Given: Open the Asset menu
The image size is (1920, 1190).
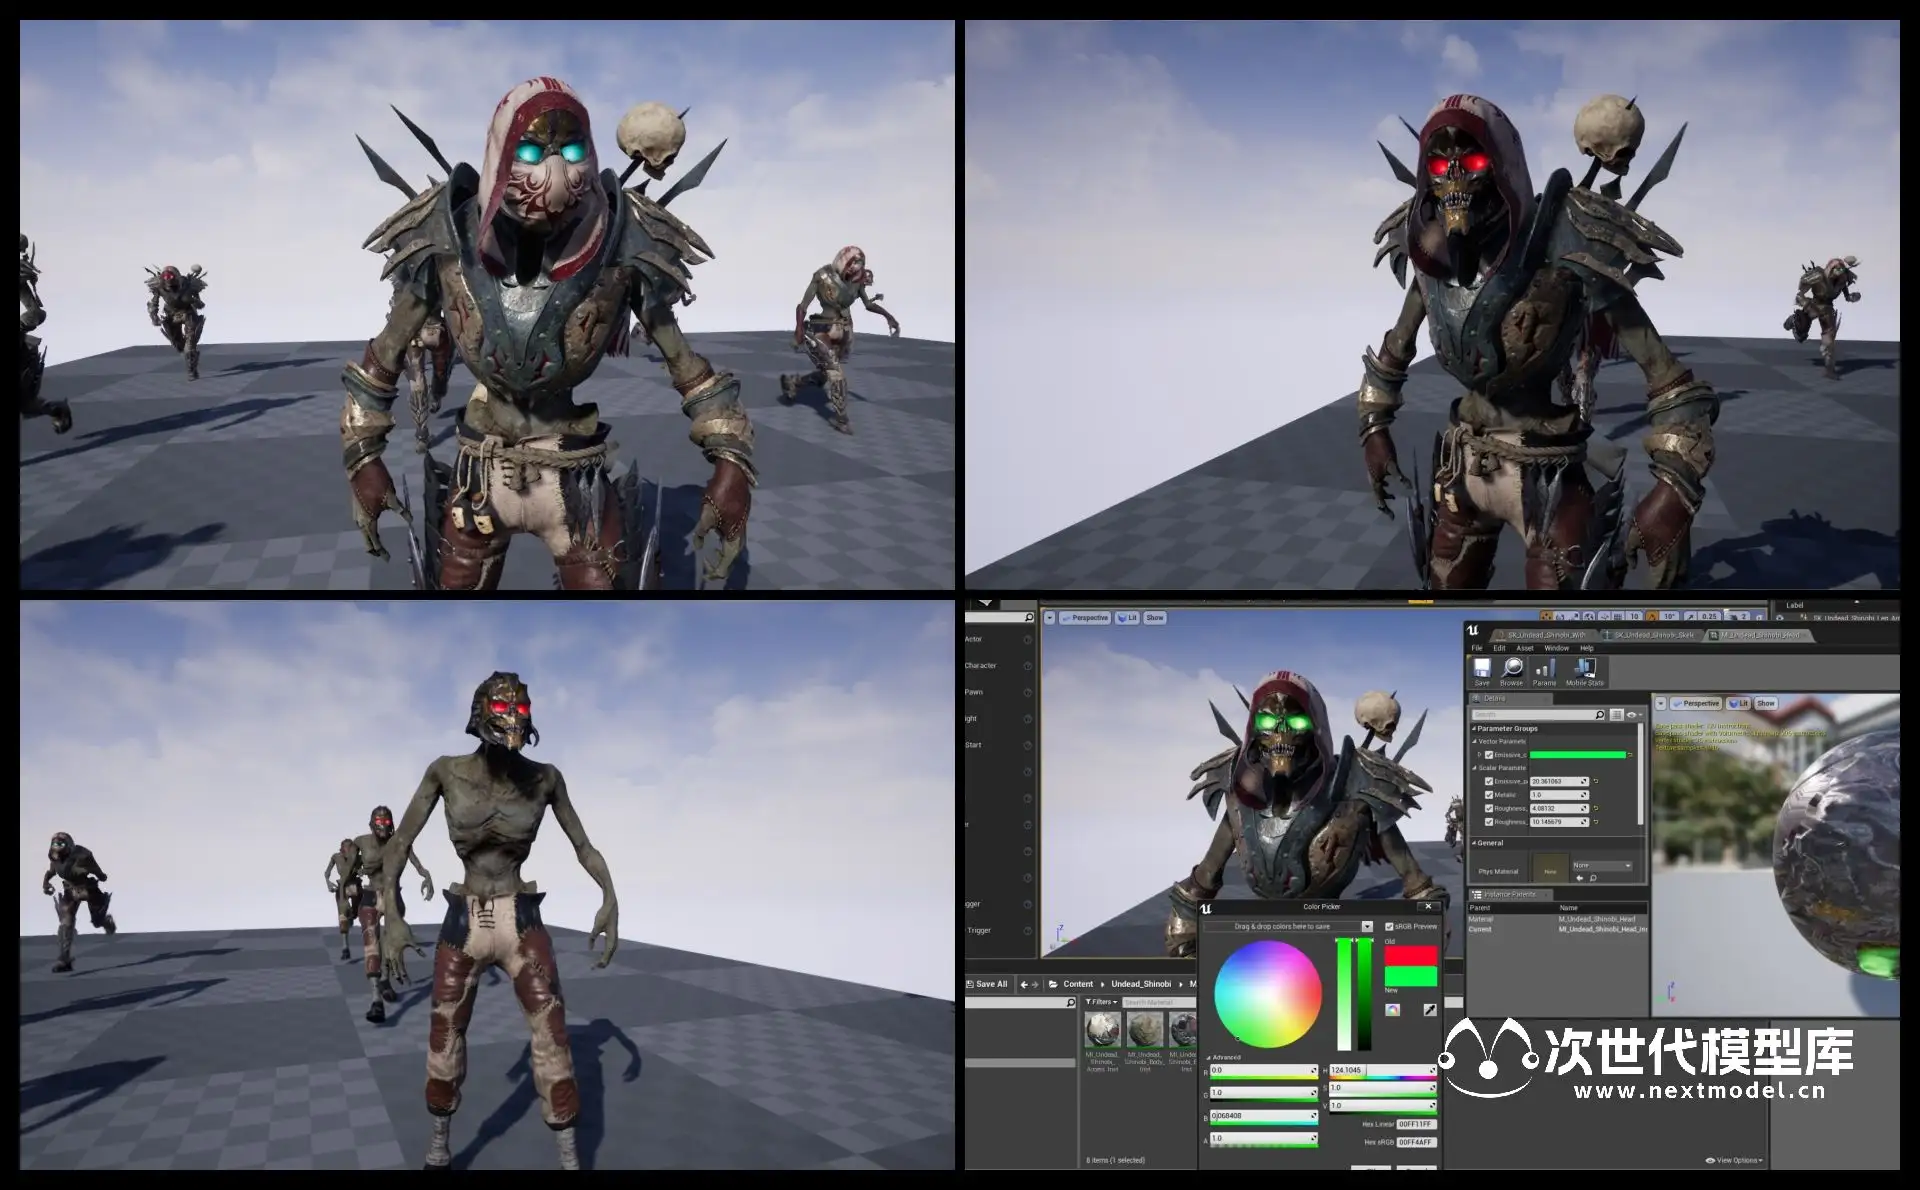Looking at the screenshot, I should [1525, 648].
